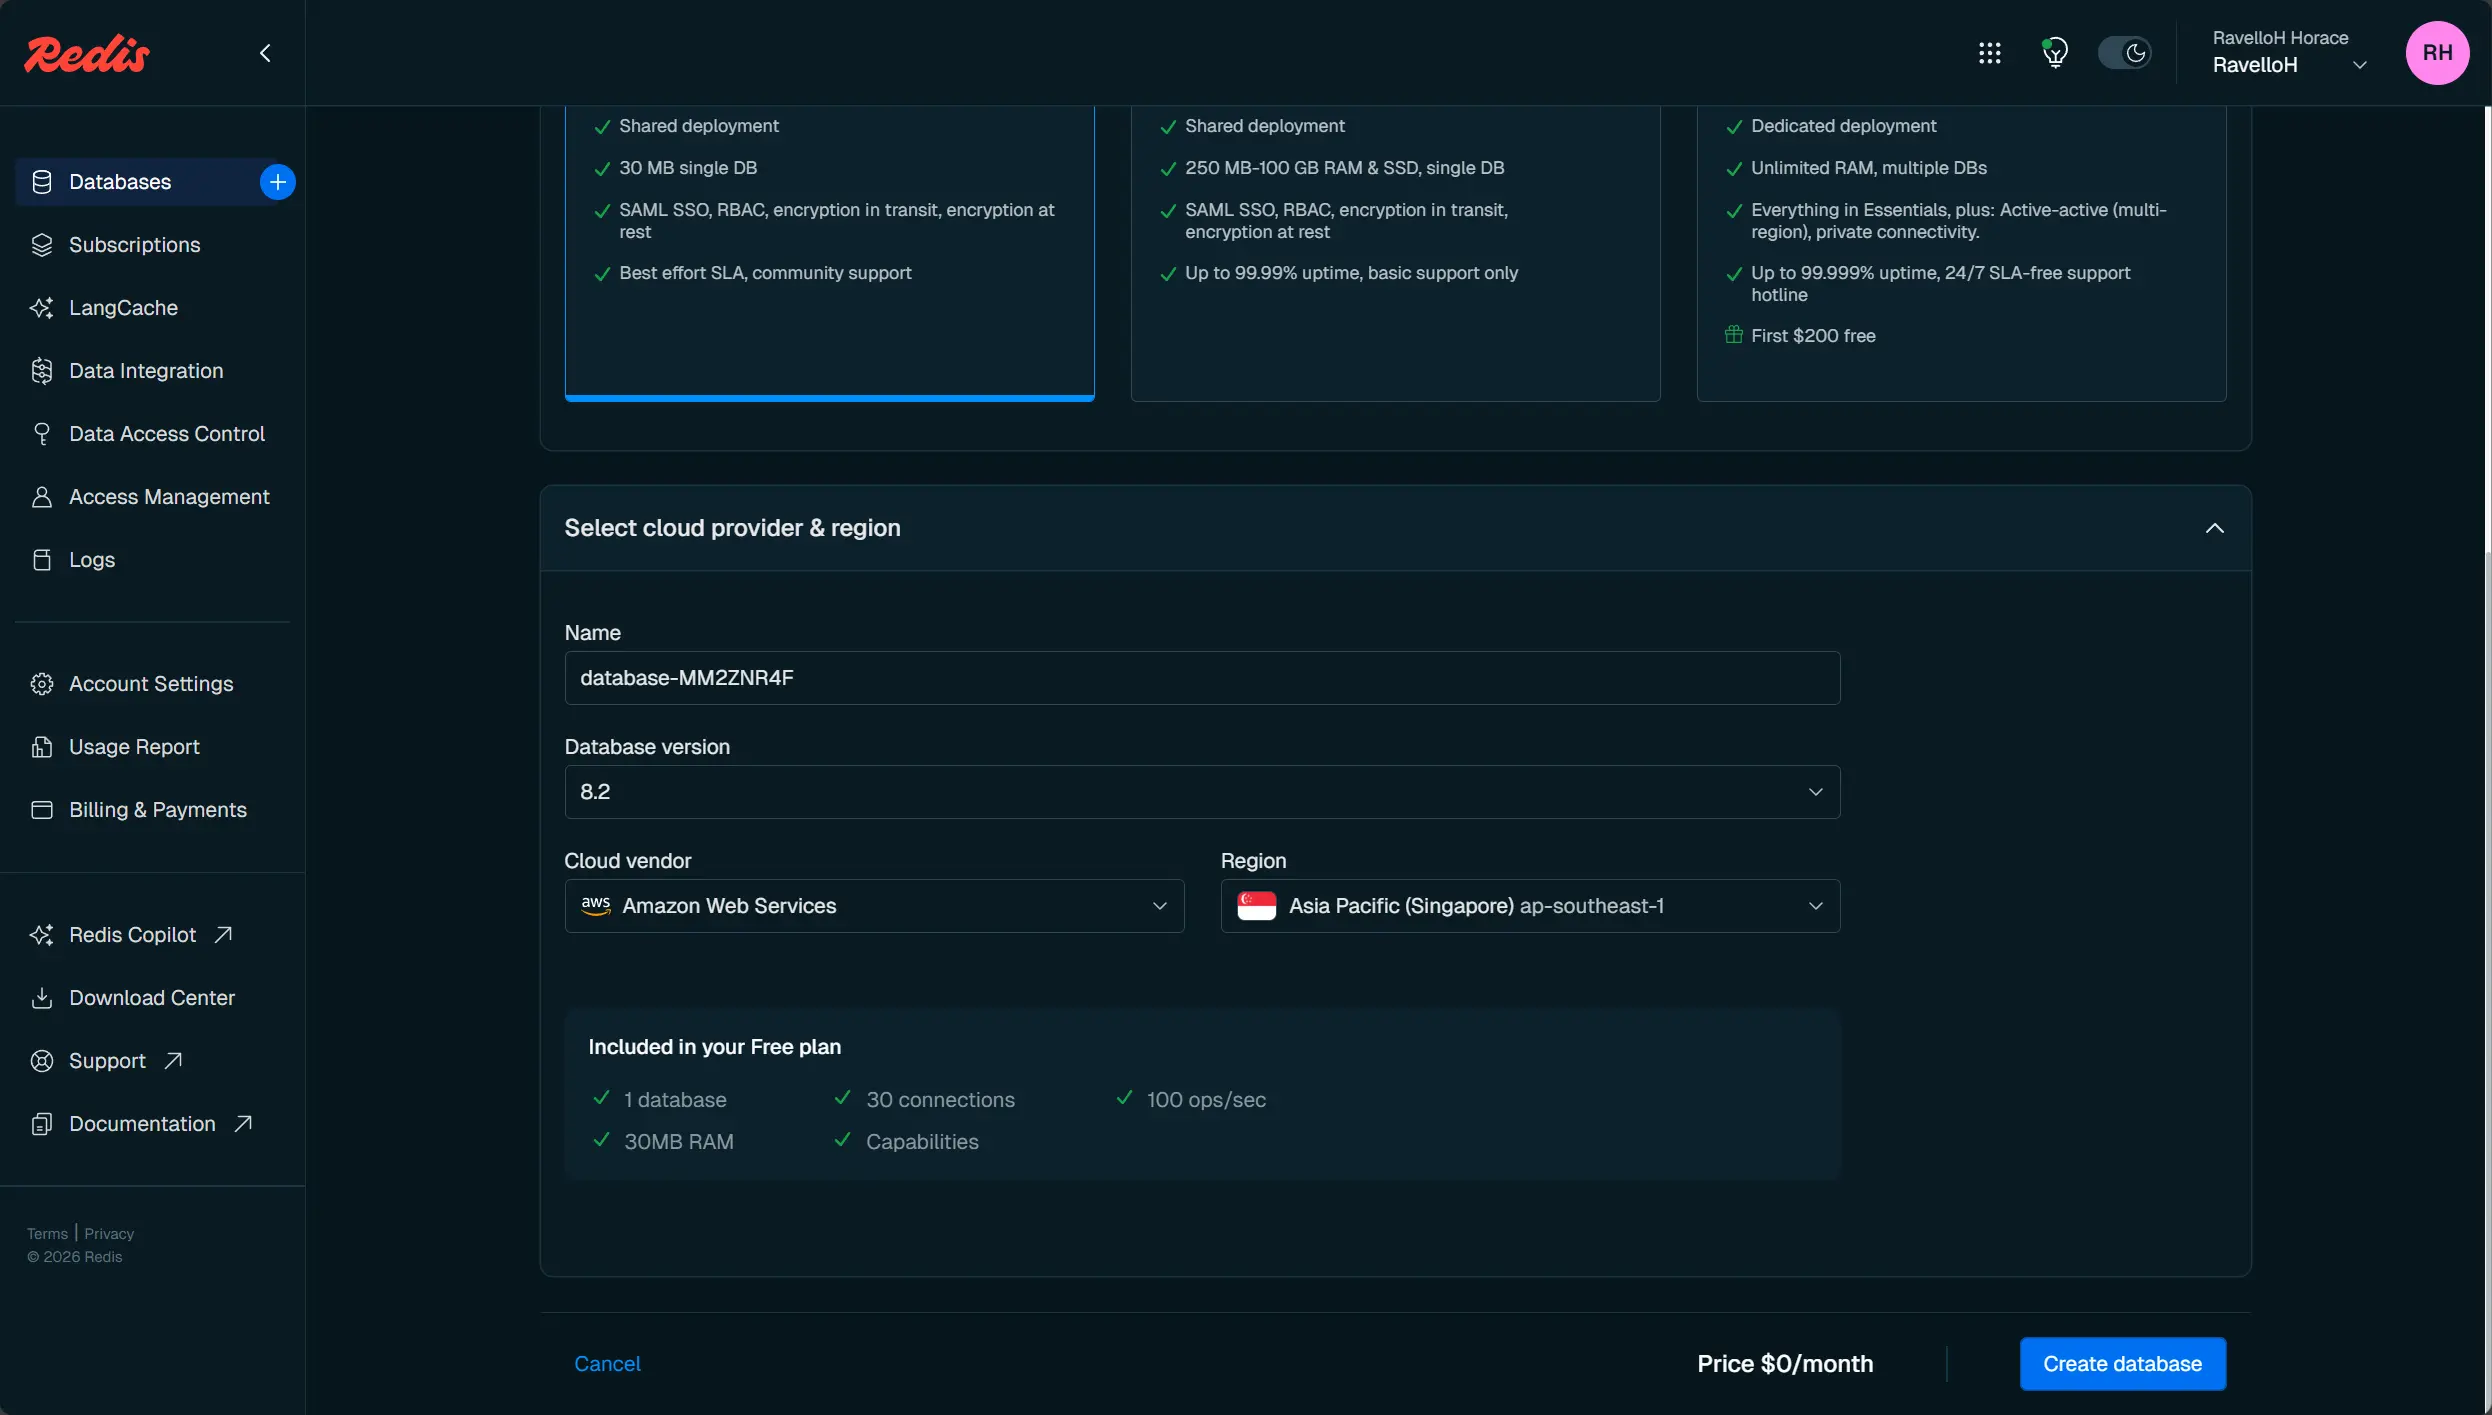
Task: Toggle the dark mode switch
Action: pyautogui.click(x=2124, y=53)
